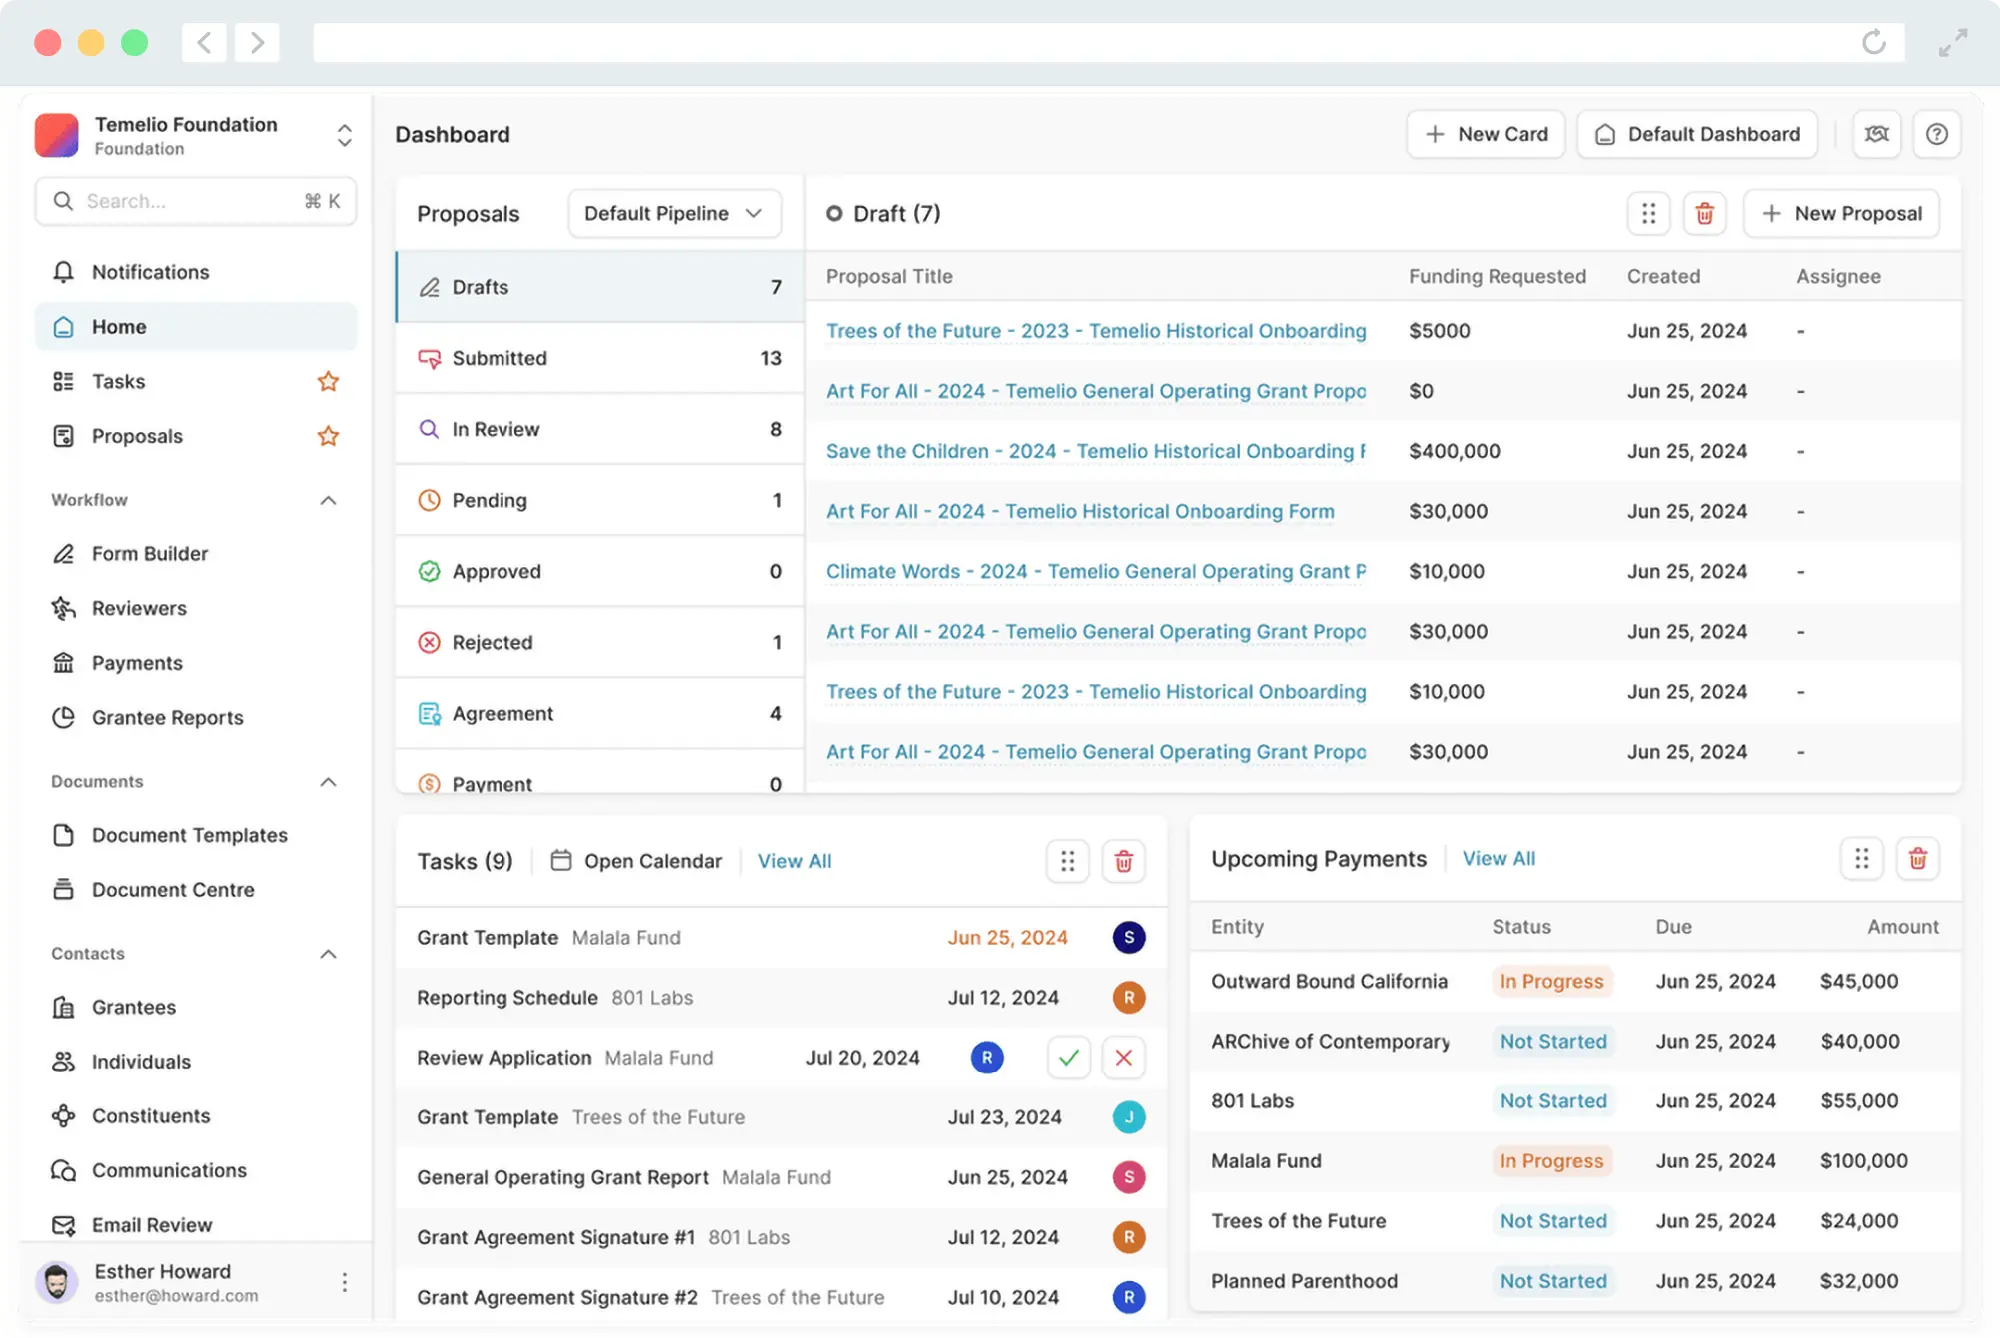The image size is (2000, 1338).
Task: Click the Temelio Foundation logo
Action: (57, 135)
